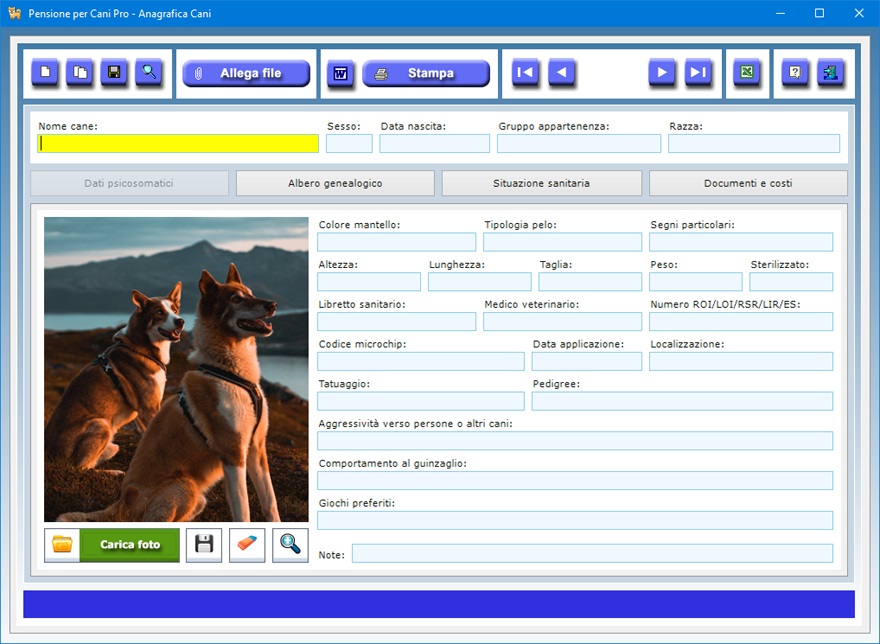The height and width of the screenshot is (644, 880).
Task: Click the Segni particolari field
Action: coord(741,242)
